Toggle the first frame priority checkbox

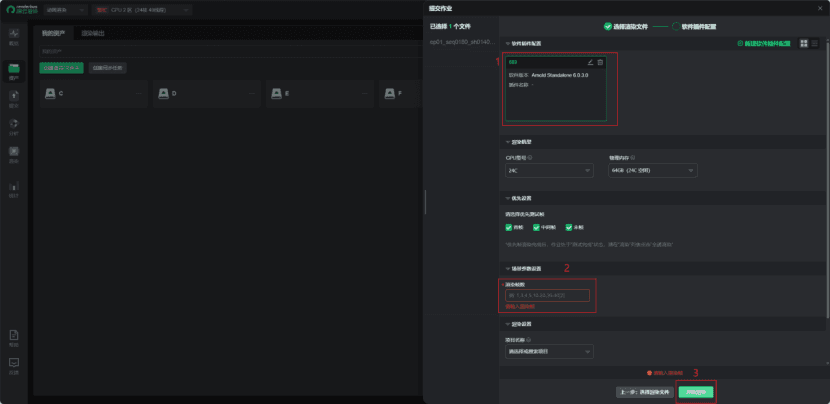[509, 227]
